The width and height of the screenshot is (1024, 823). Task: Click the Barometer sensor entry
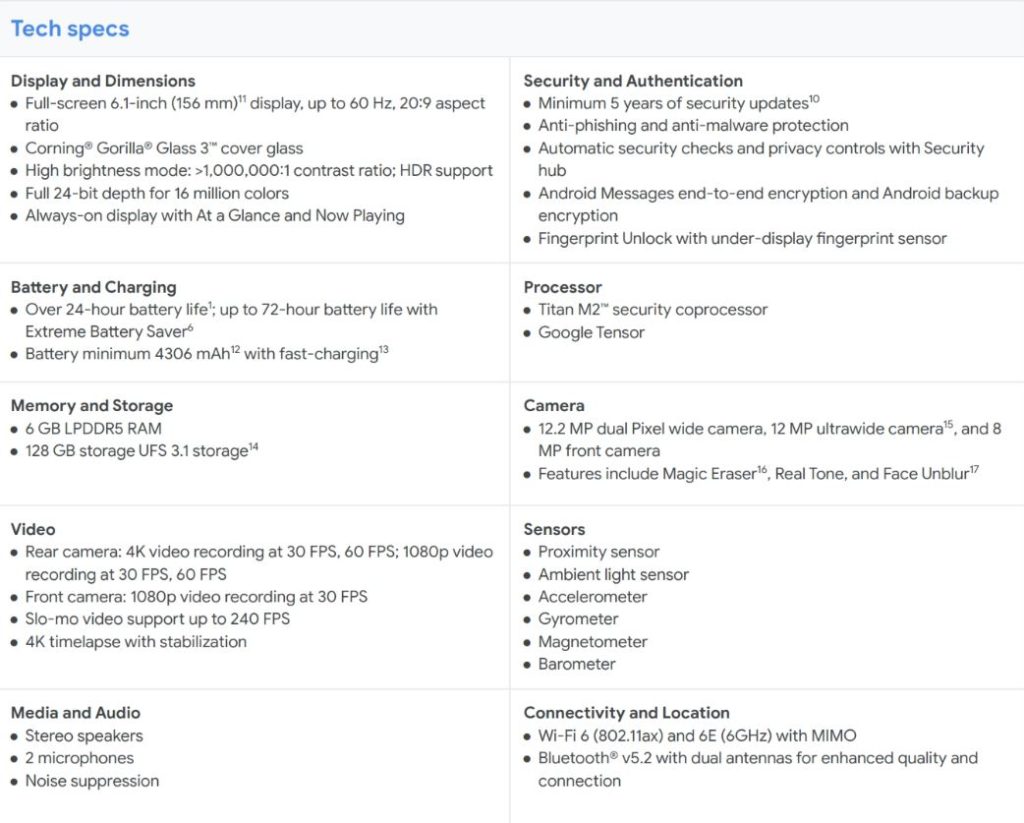click(x=577, y=664)
